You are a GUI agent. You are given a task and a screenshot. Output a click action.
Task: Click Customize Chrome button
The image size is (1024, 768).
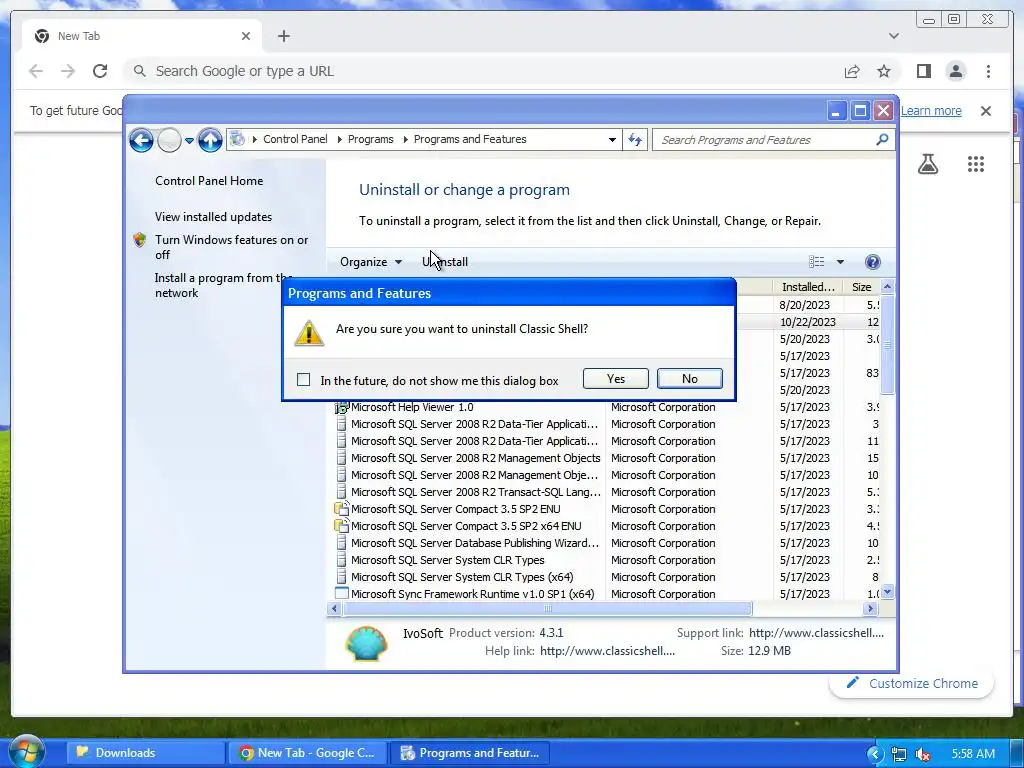(912, 683)
